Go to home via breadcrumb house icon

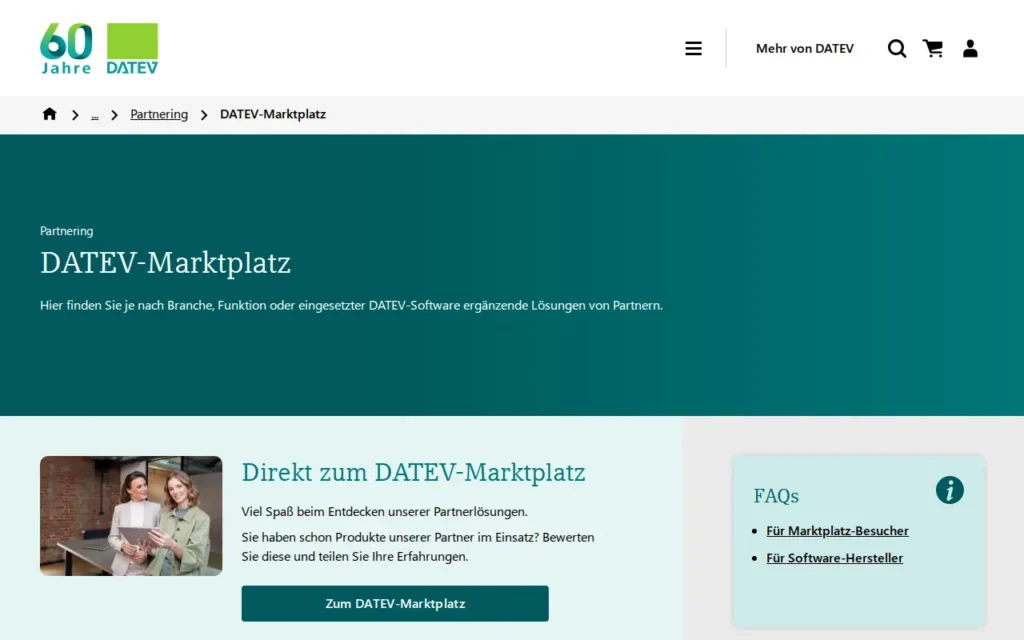click(x=50, y=114)
